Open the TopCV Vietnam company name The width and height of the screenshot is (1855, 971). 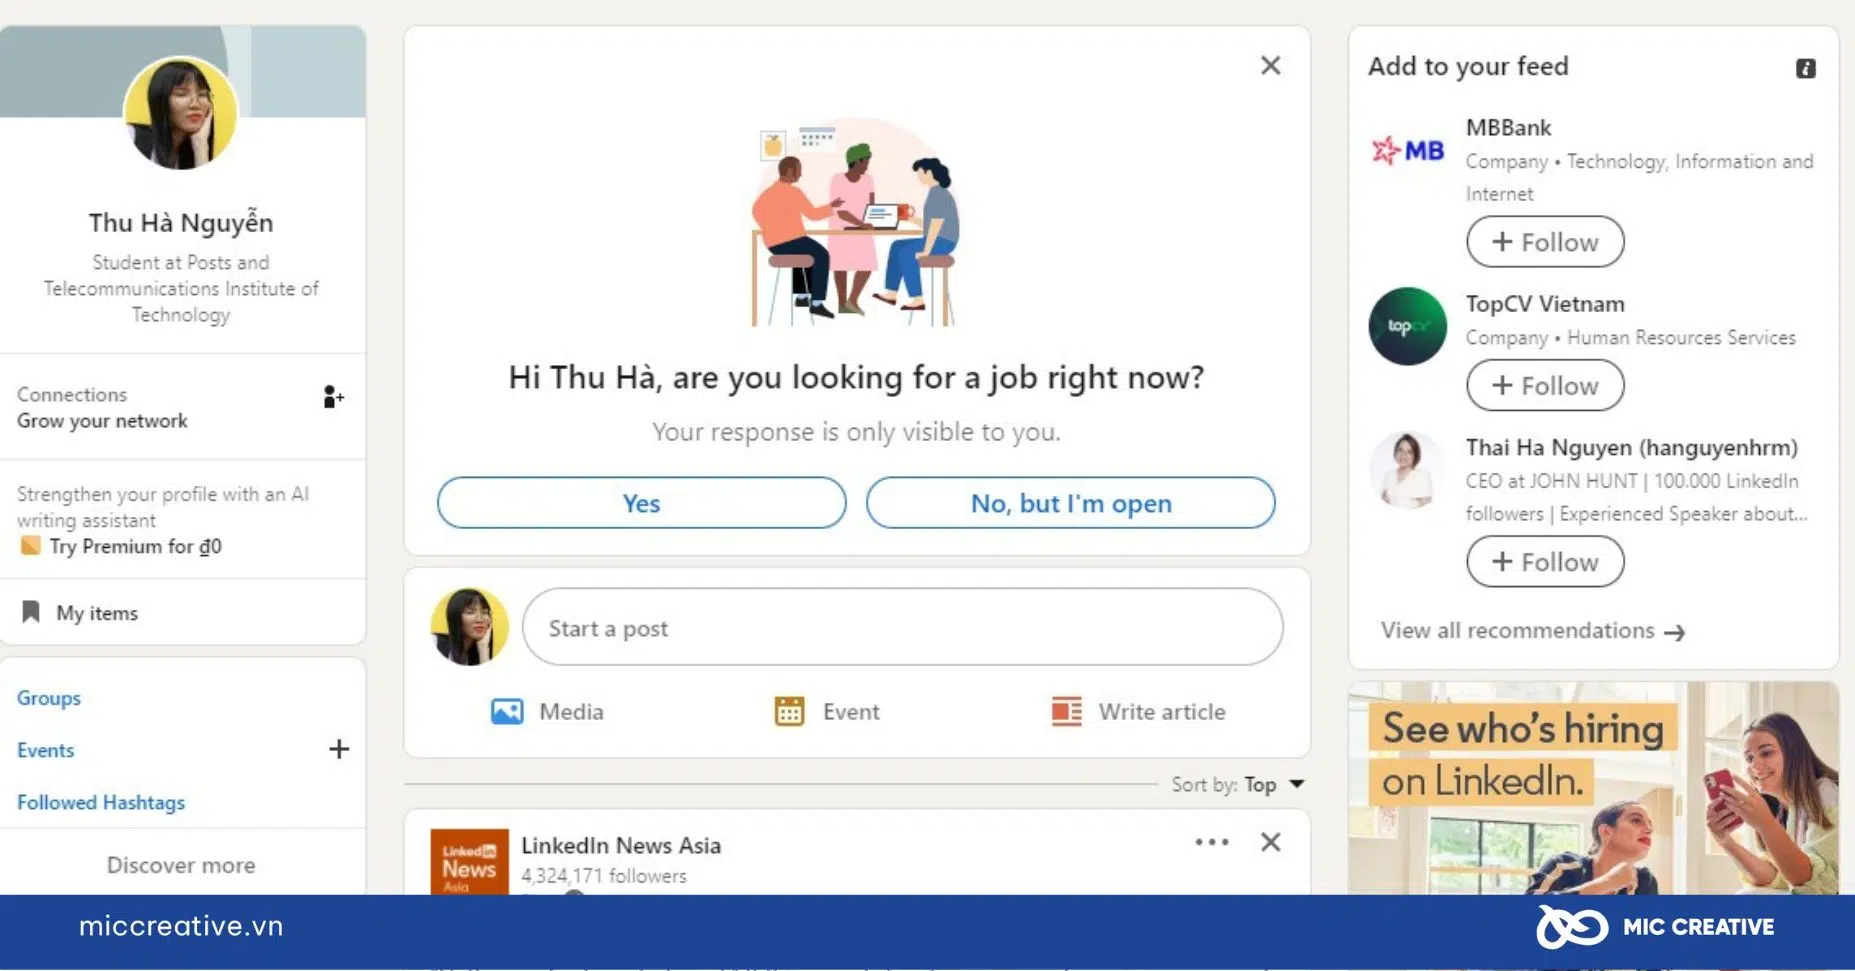pyautogui.click(x=1545, y=304)
